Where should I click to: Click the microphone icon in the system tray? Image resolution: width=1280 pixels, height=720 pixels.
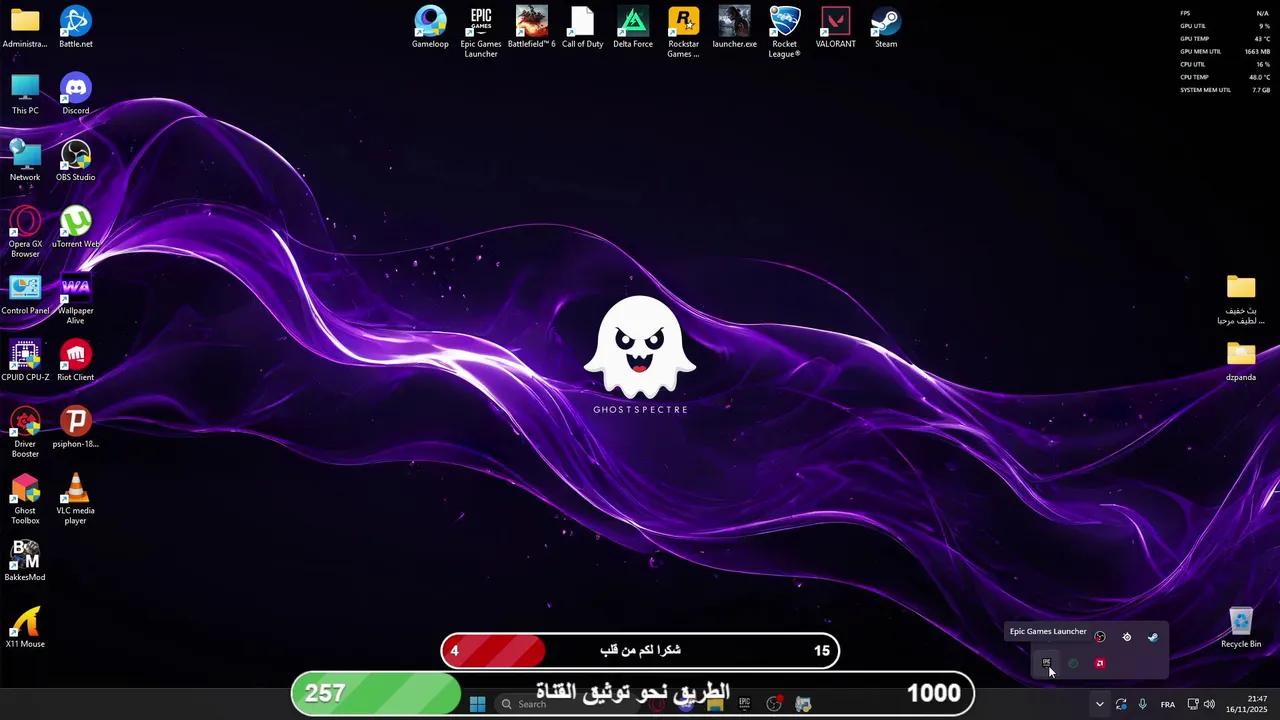[x=1143, y=704]
